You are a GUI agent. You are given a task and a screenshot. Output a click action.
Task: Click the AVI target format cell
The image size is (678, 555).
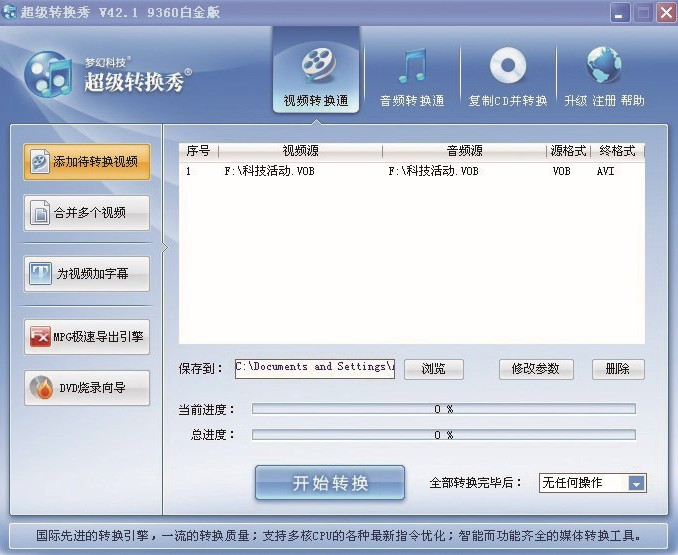605,172
